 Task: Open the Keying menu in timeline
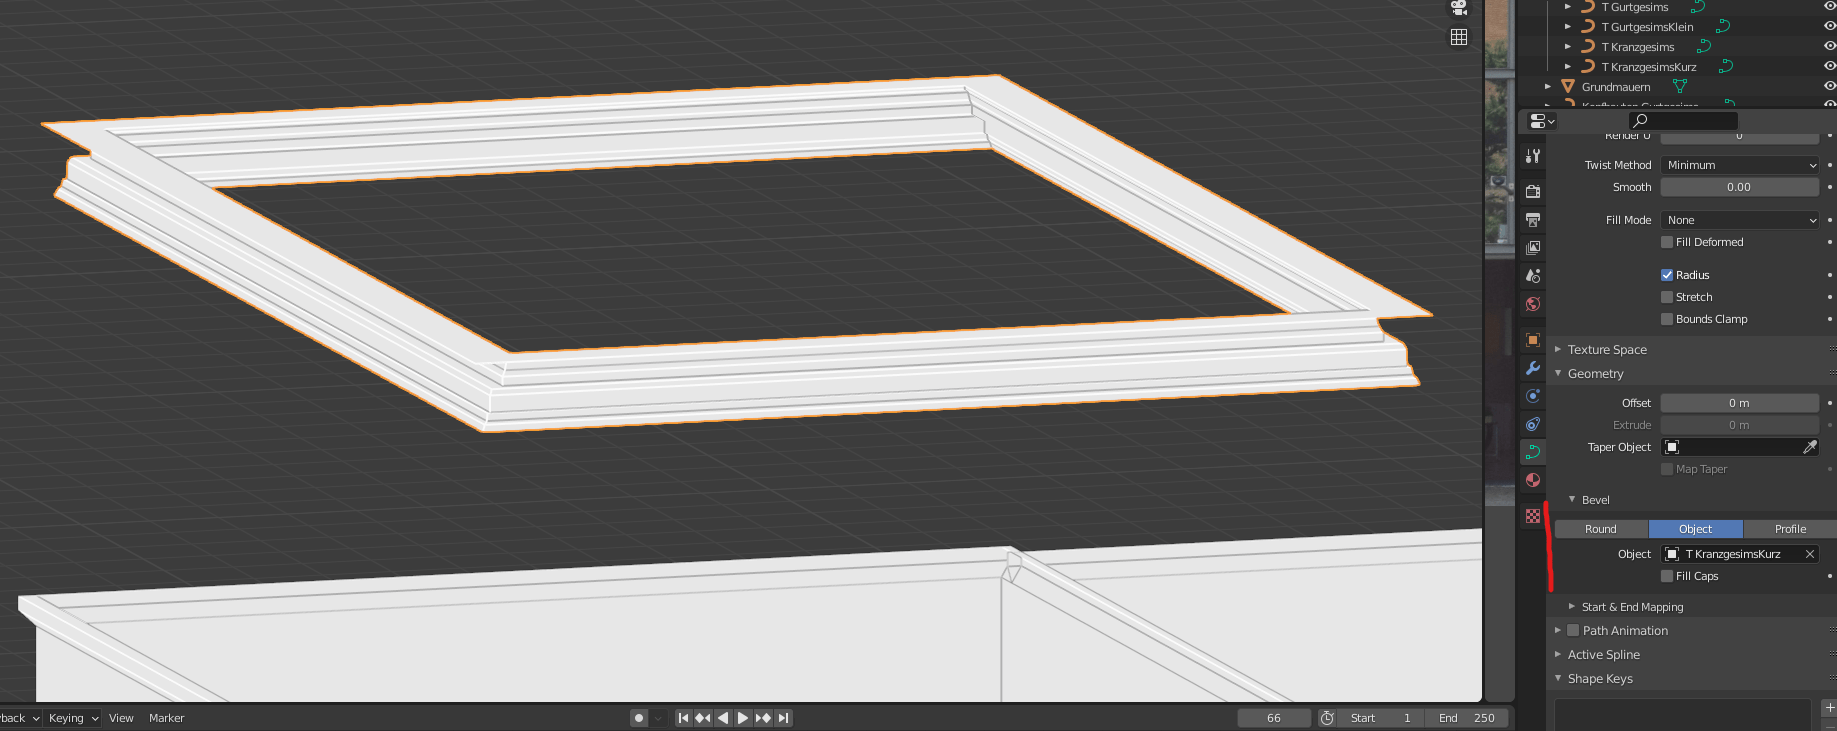tap(73, 718)
